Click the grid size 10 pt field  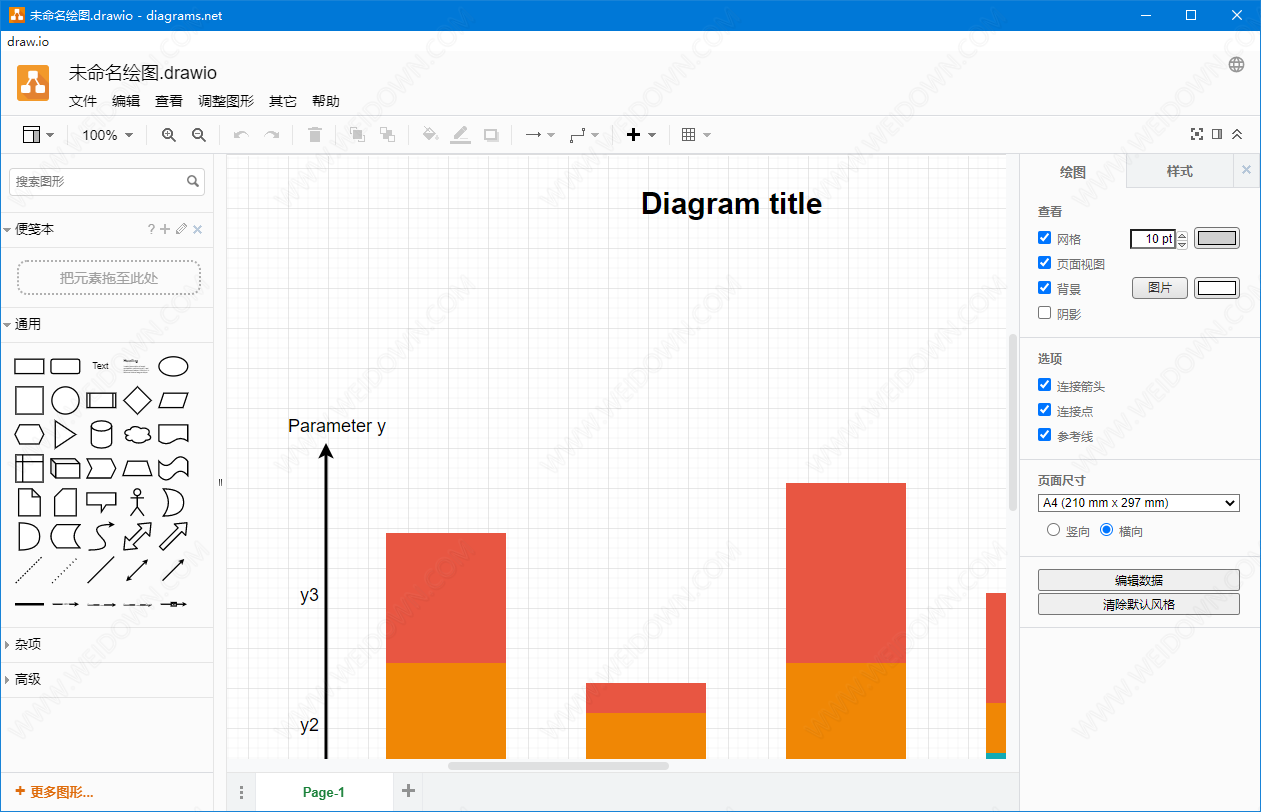point(1153,239)
